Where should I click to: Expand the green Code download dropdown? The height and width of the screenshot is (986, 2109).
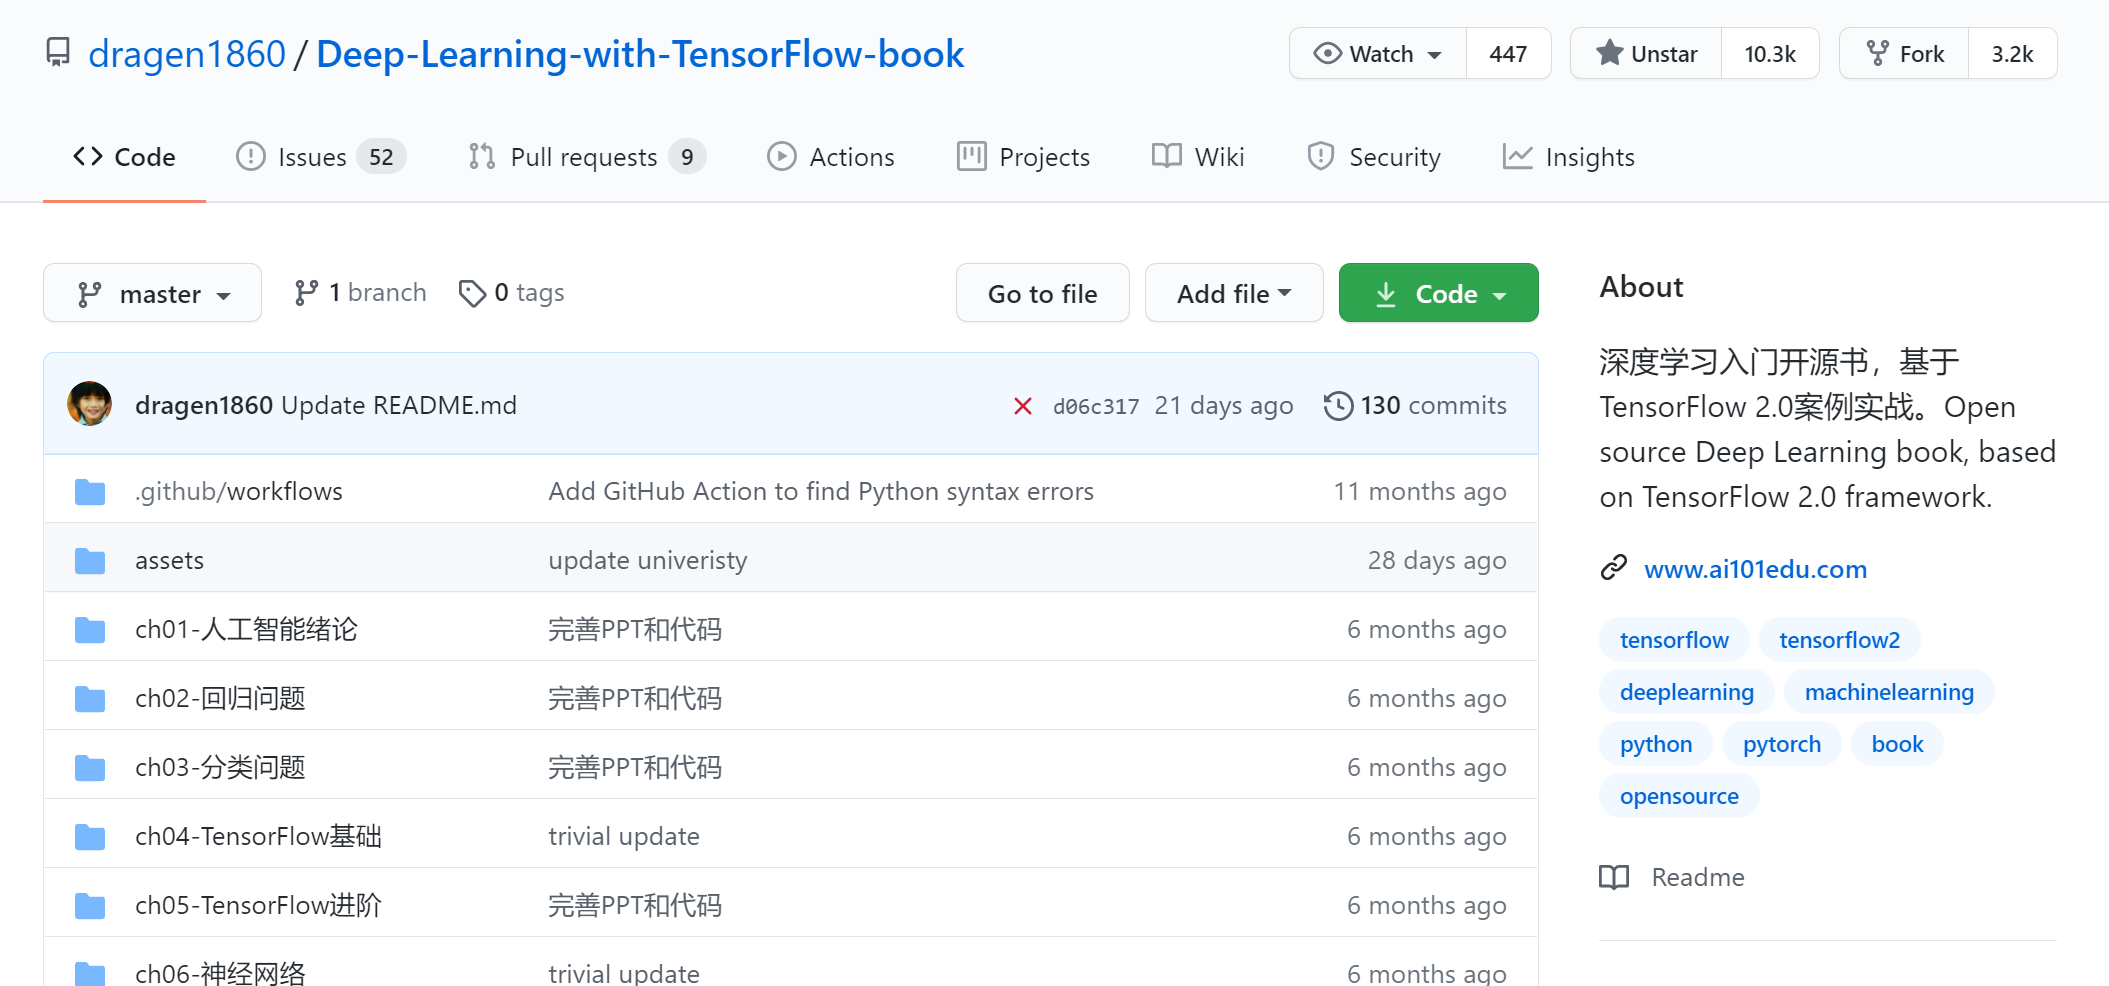pyautogui.click(x=1438, y=294)
